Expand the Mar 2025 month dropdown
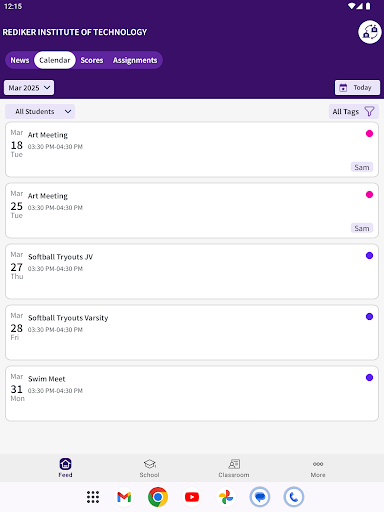Viewport: 384px width, 512px height. pyautogui.click(x=29, y=88)
